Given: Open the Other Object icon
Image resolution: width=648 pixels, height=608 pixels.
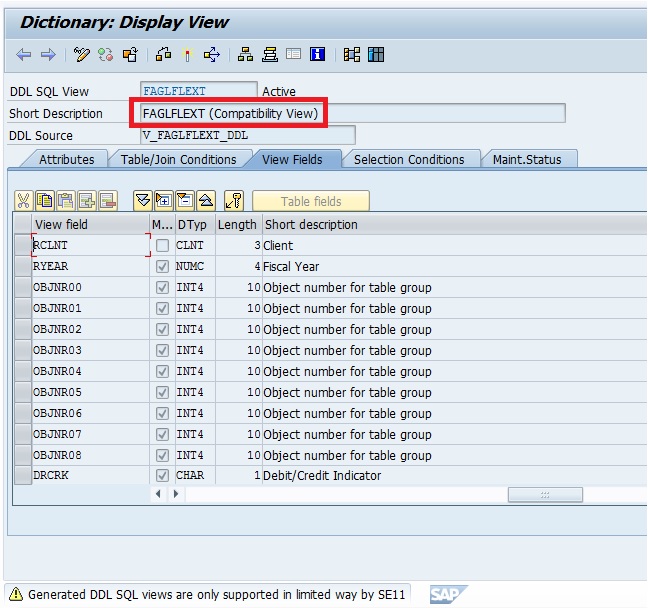Looking at the screenshot, I should [130, 55].
